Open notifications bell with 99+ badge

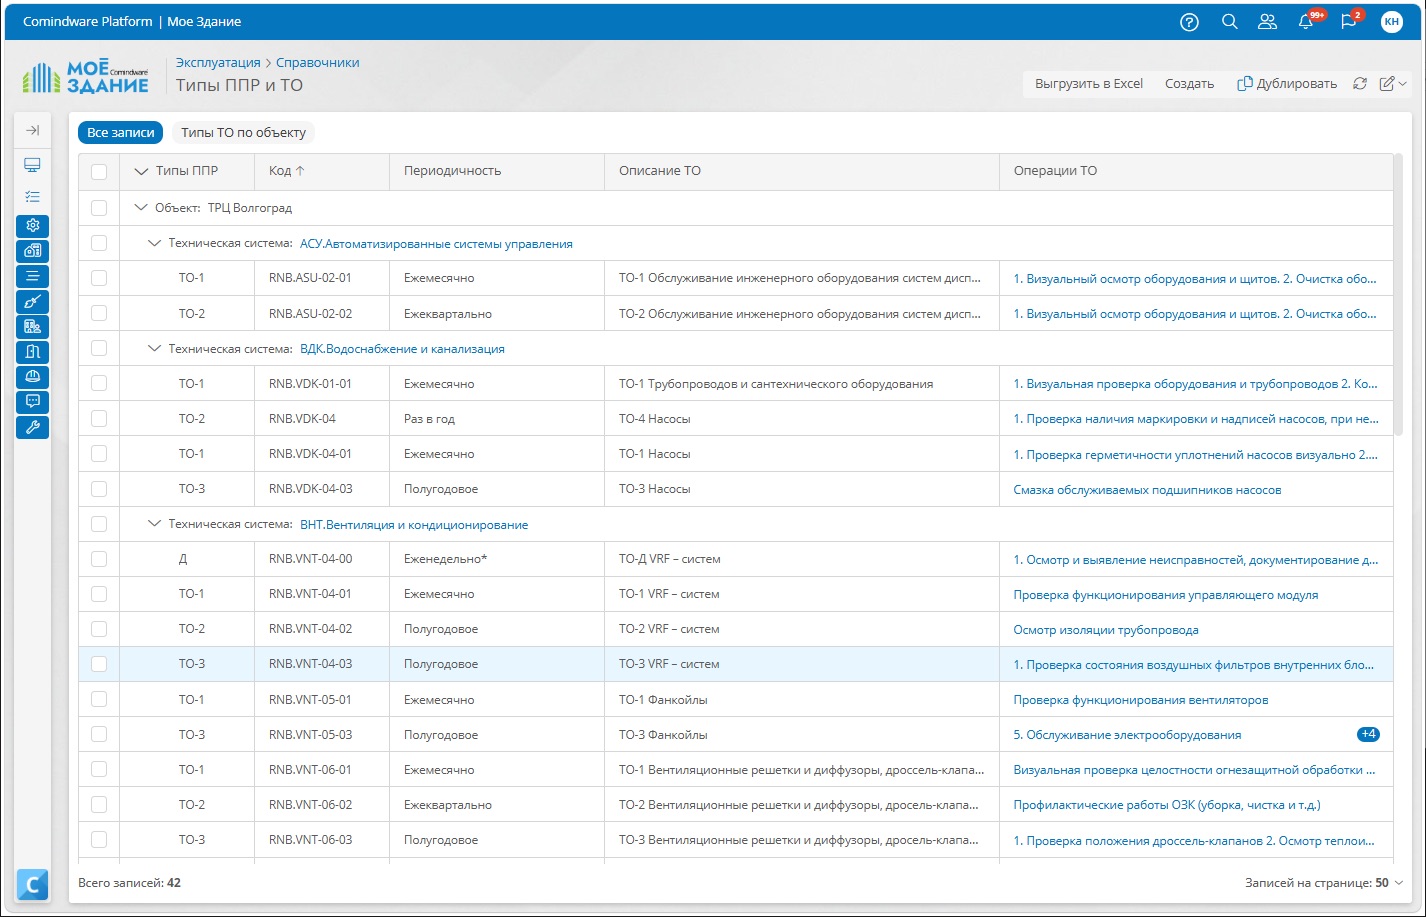[1307, 21]
